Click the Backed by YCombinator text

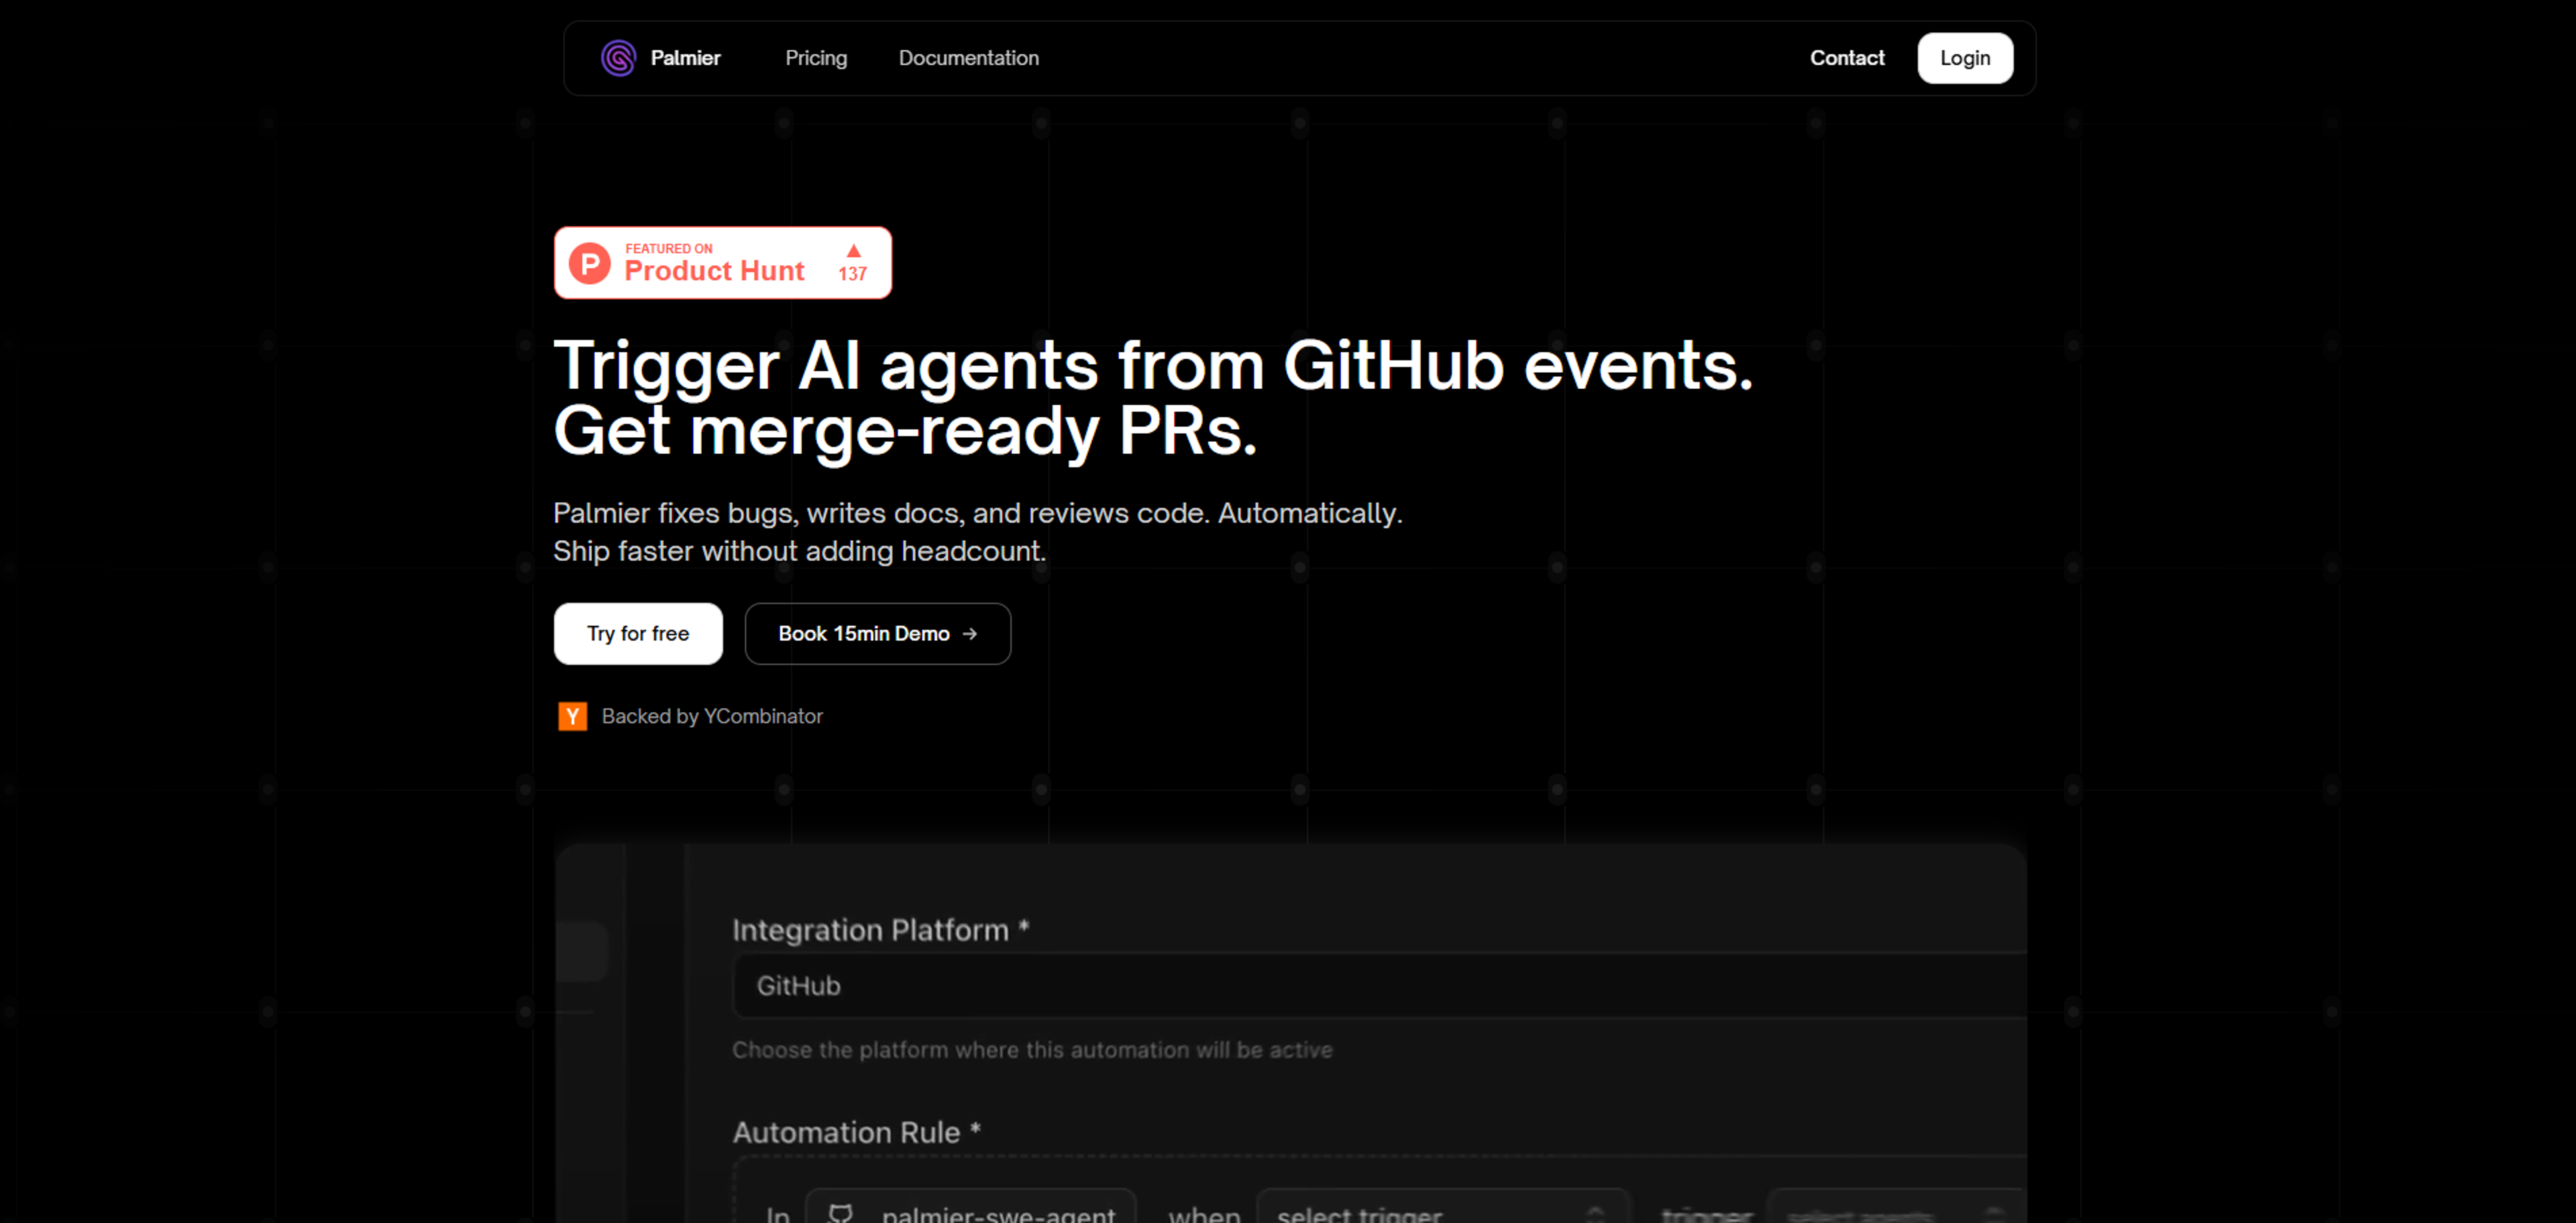(712, 716)
